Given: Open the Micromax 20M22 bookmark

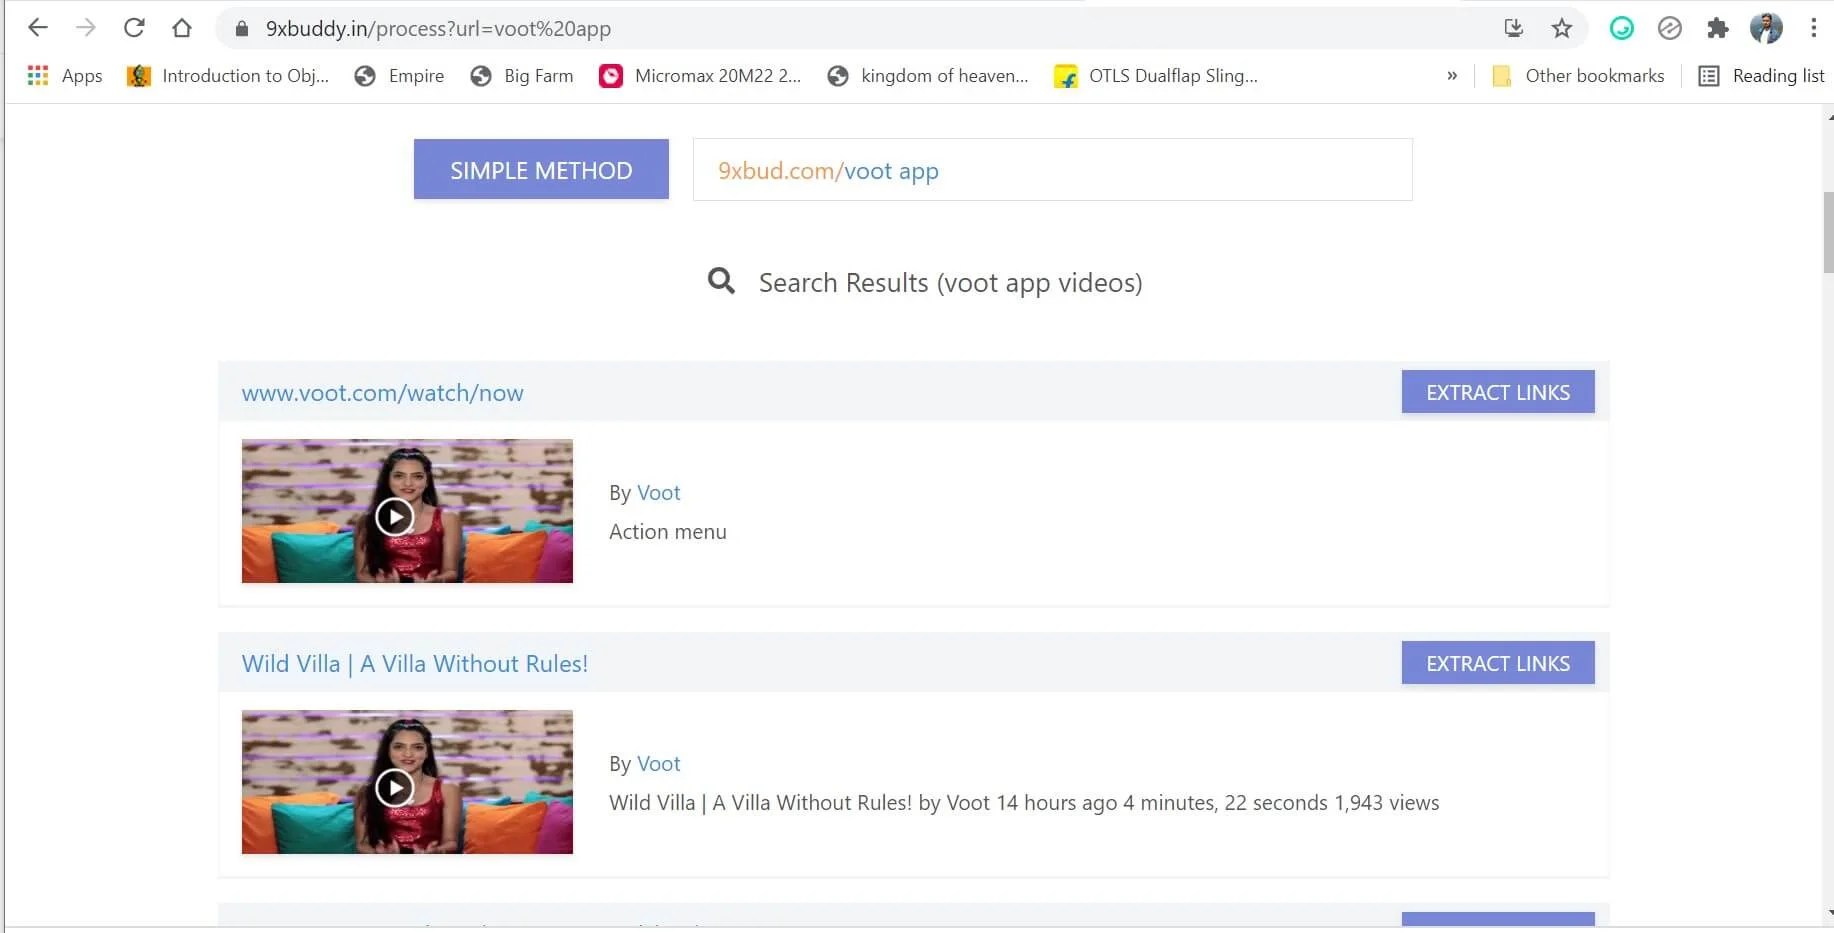Looking at the screenshot, I should [x=700, y=76].
